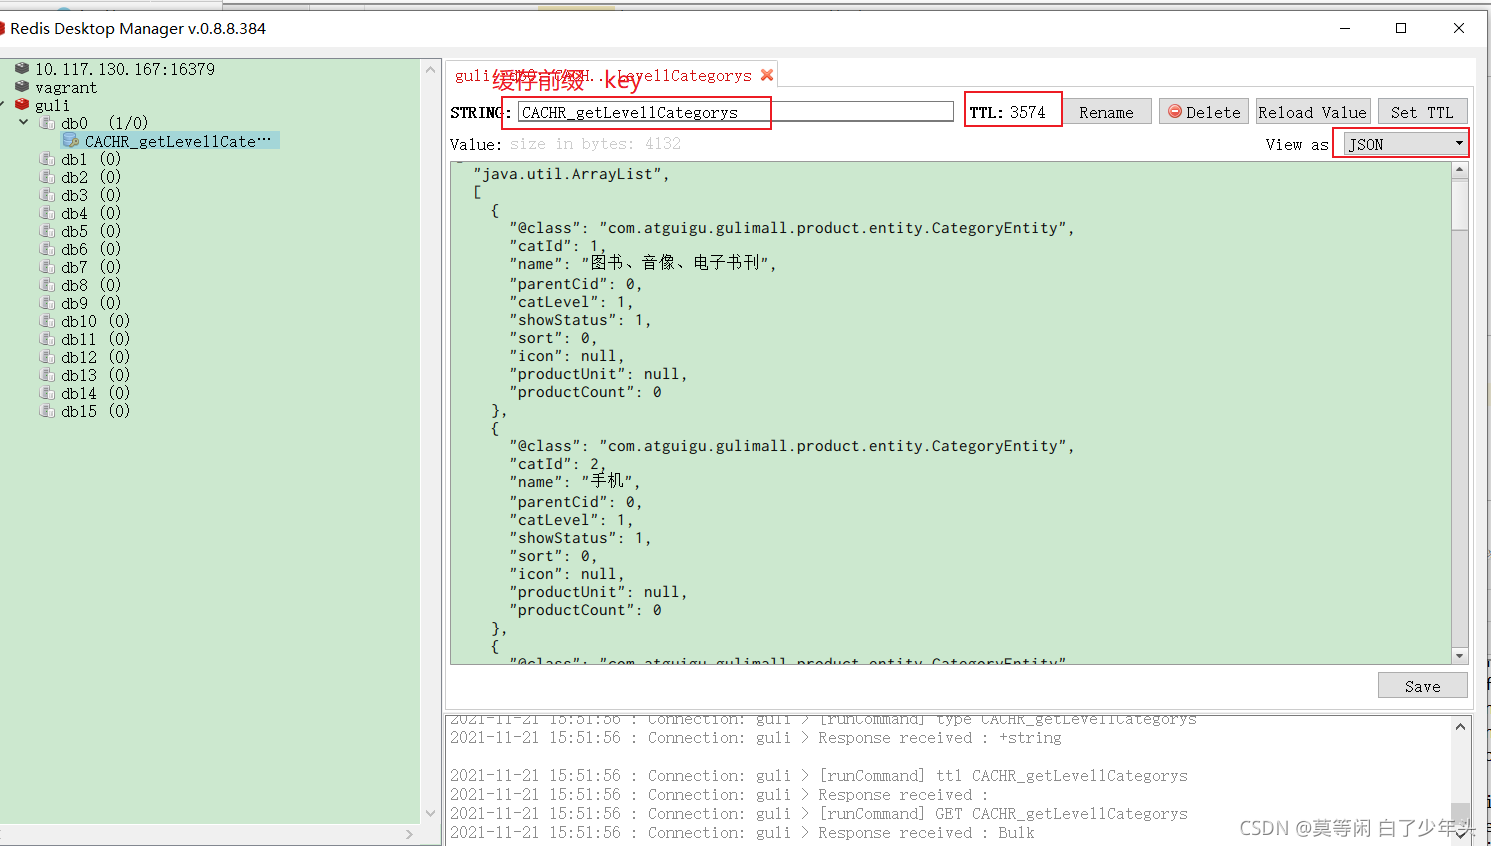1491x846 pixels.
Task: Click the db1 database icon
Action: point(47,159)
